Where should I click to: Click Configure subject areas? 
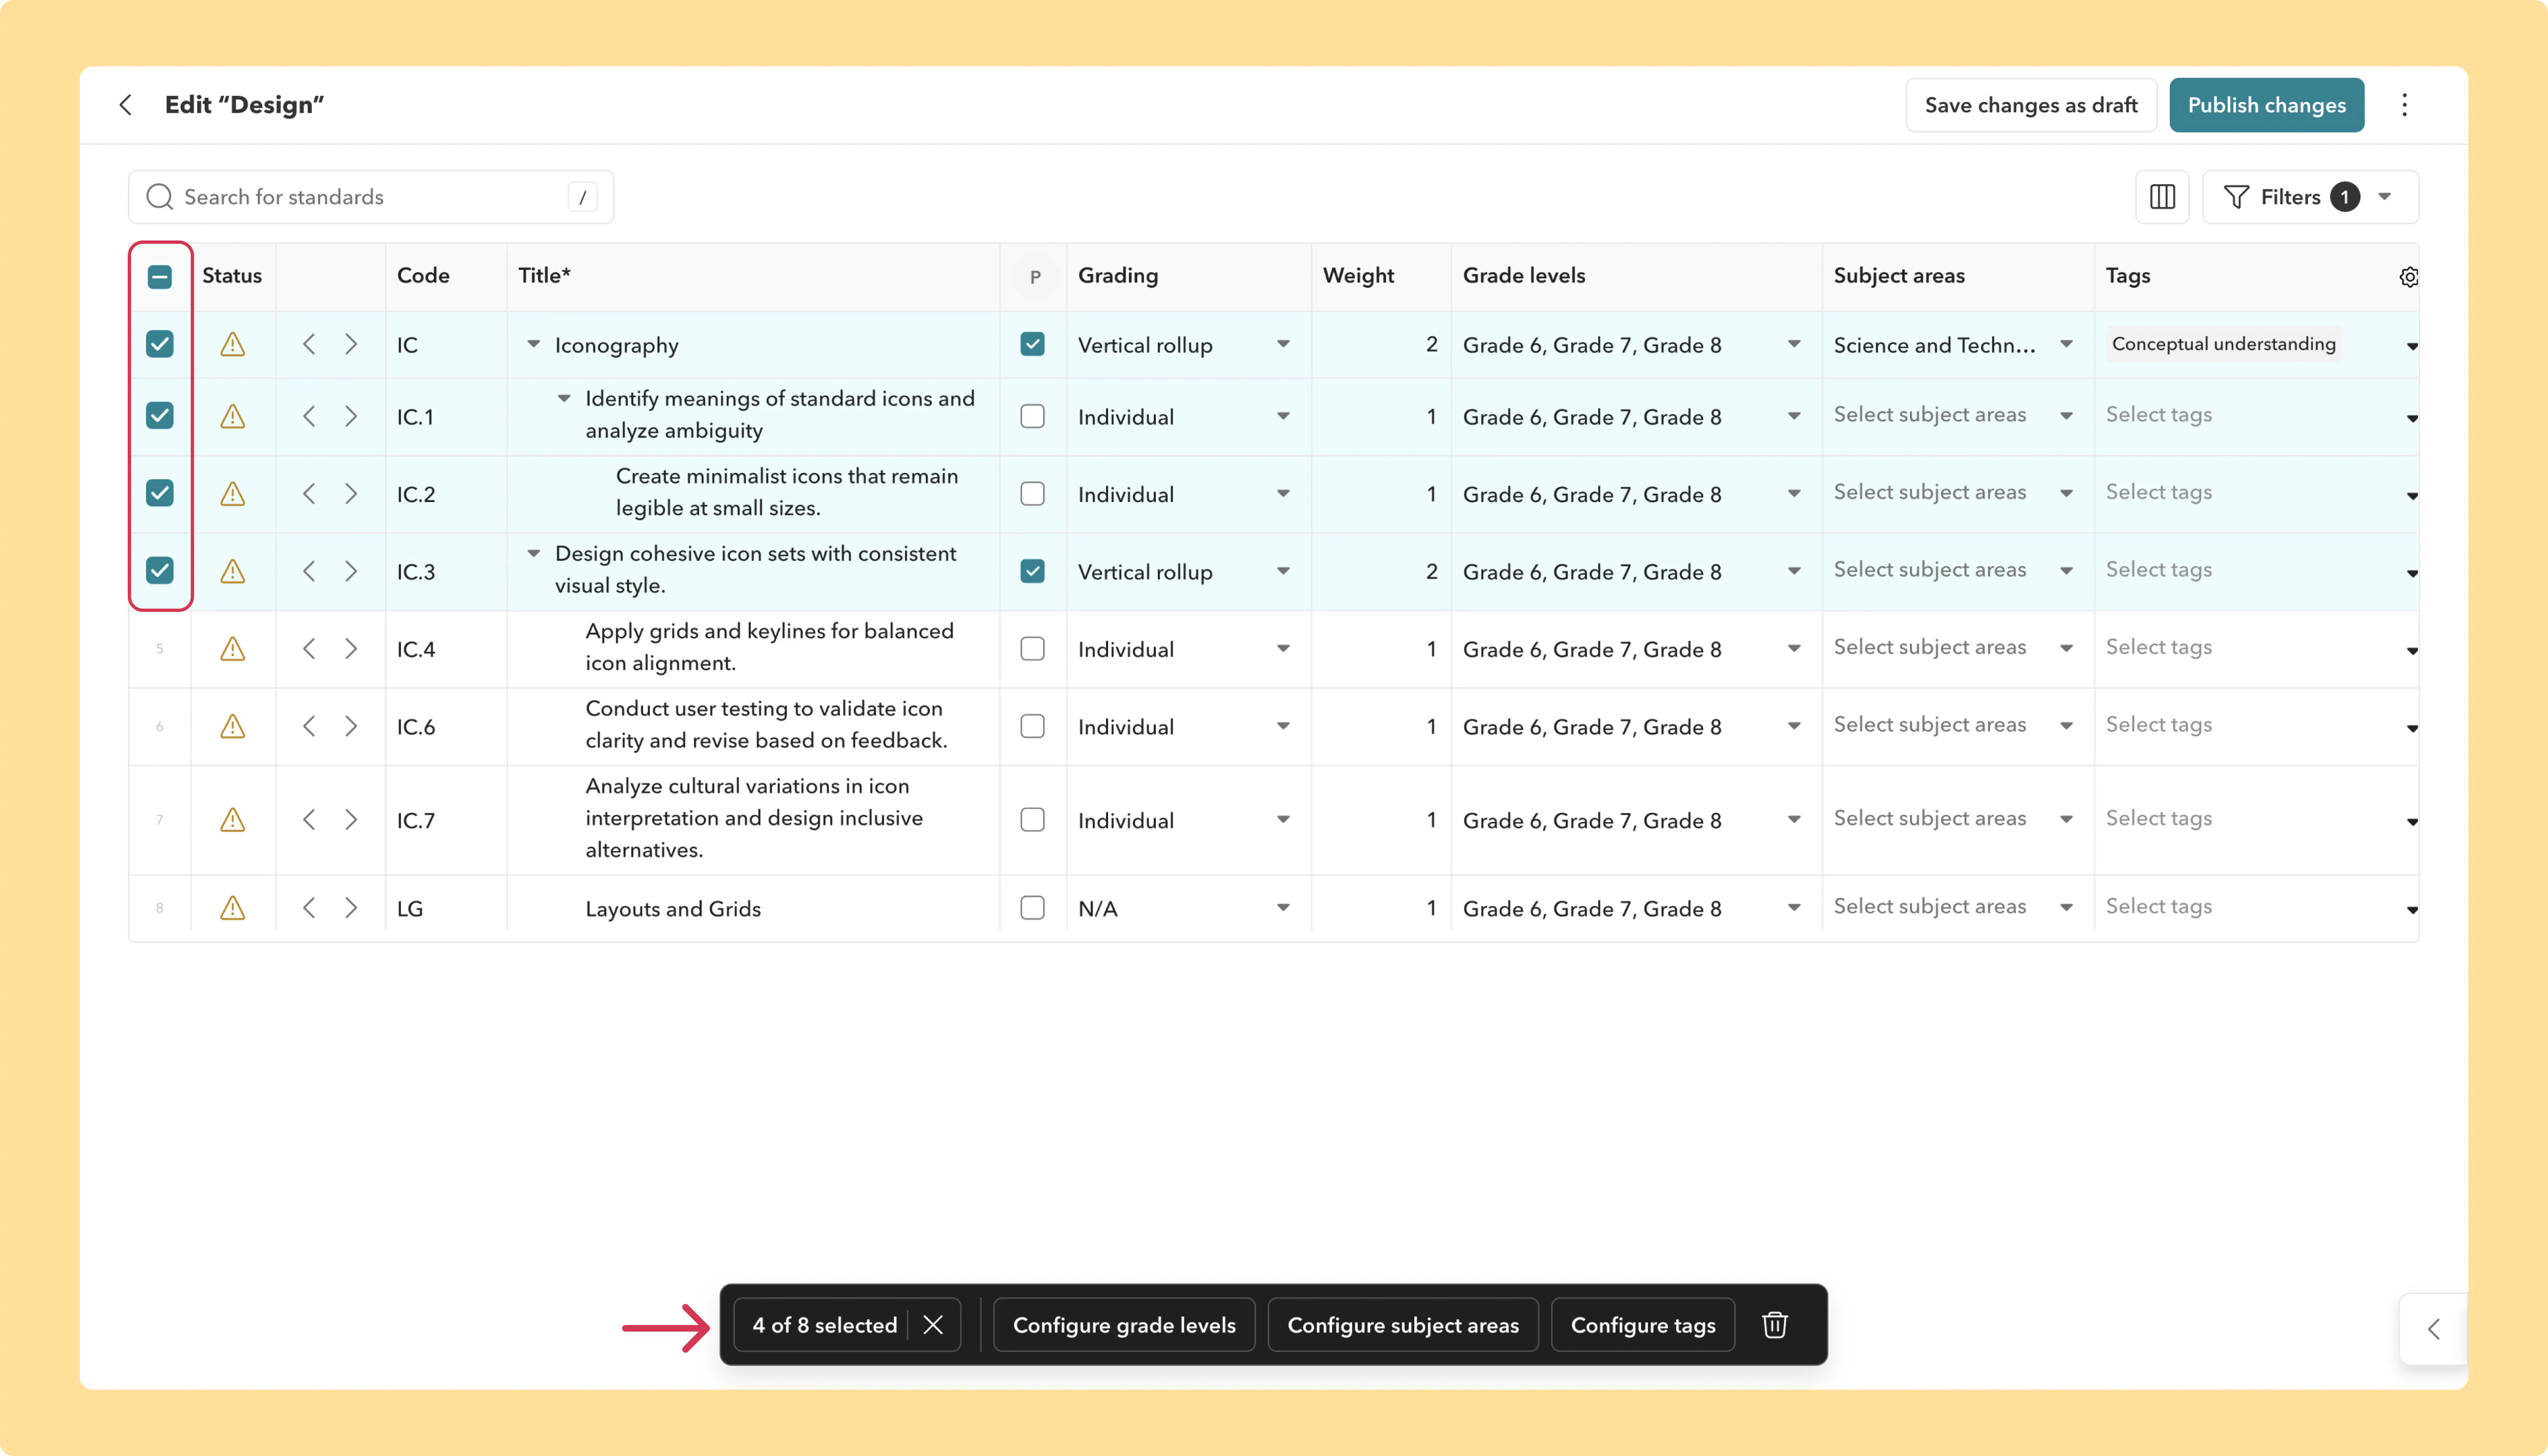1403,1325
